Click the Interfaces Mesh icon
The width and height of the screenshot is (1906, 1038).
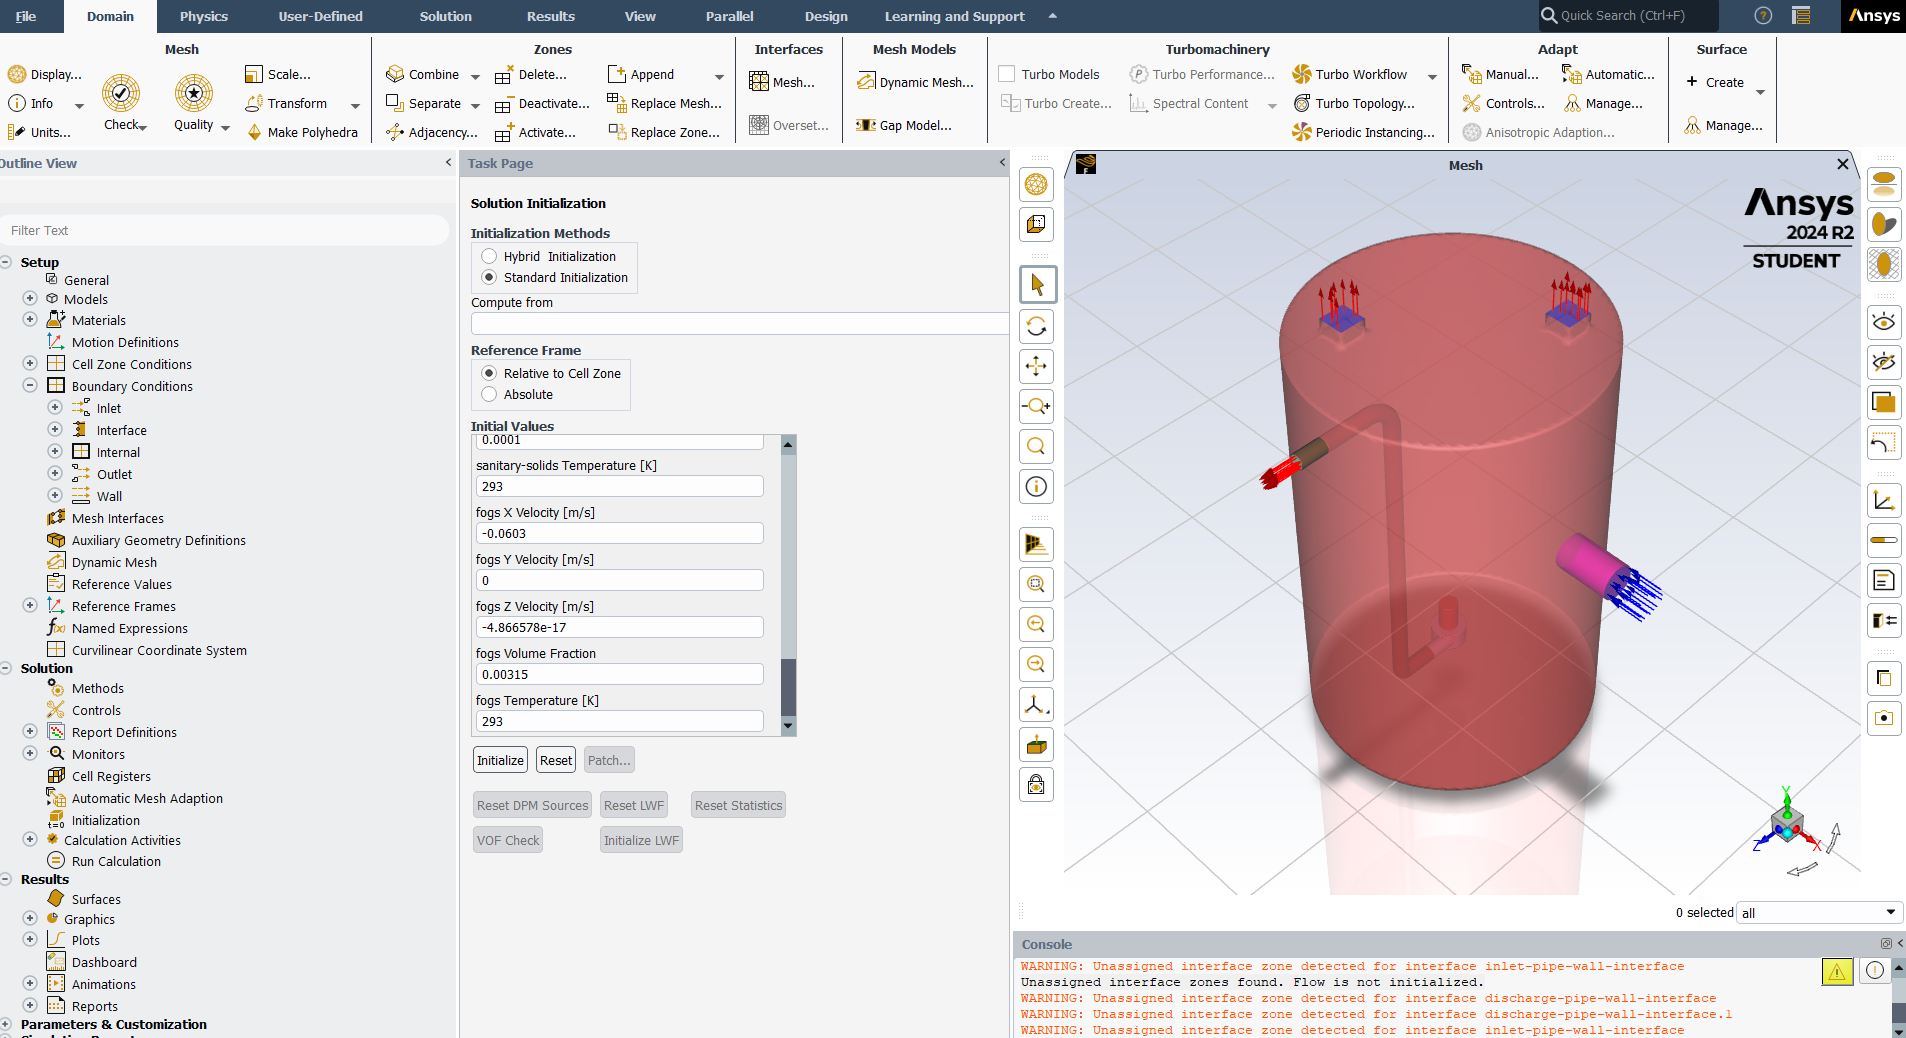760,82
